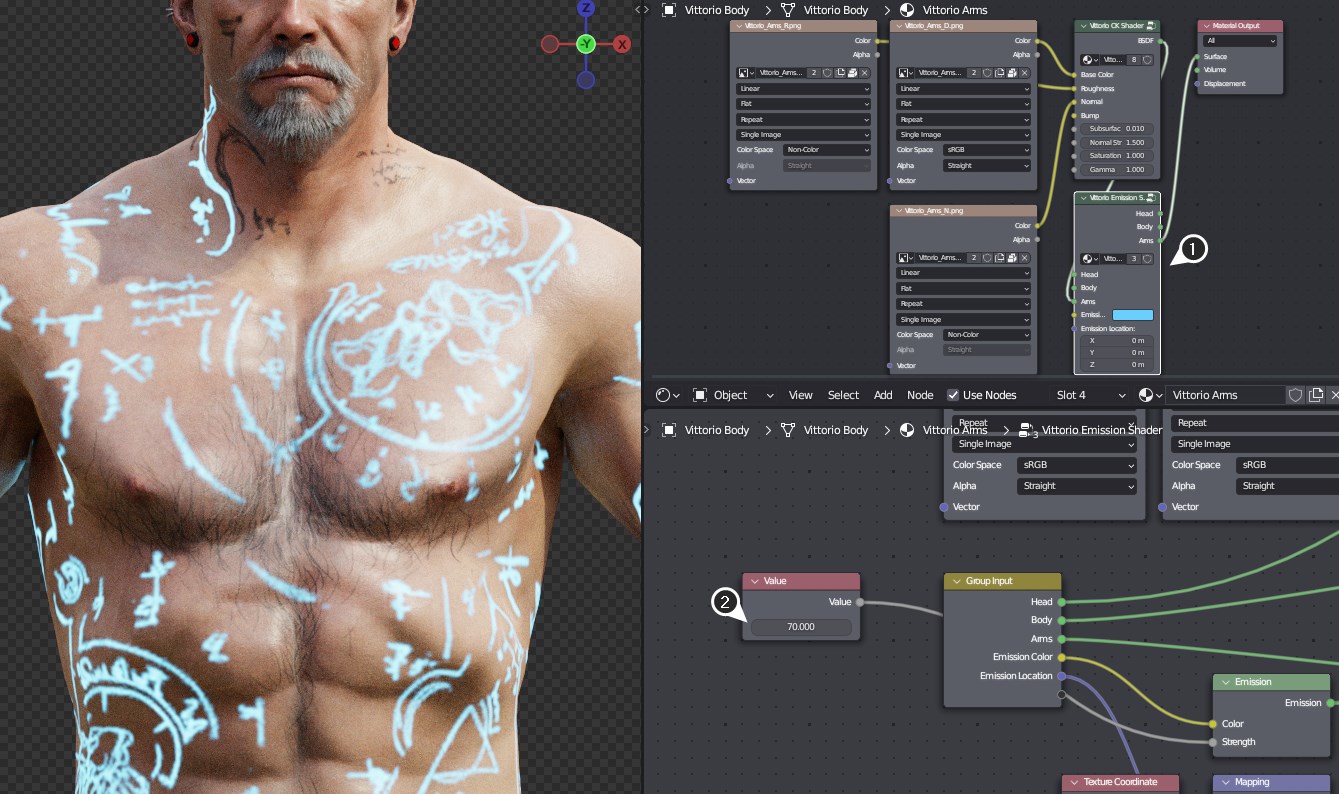Click Vittorio Arms breadcrumb in lower editor

tap(955, 431)
